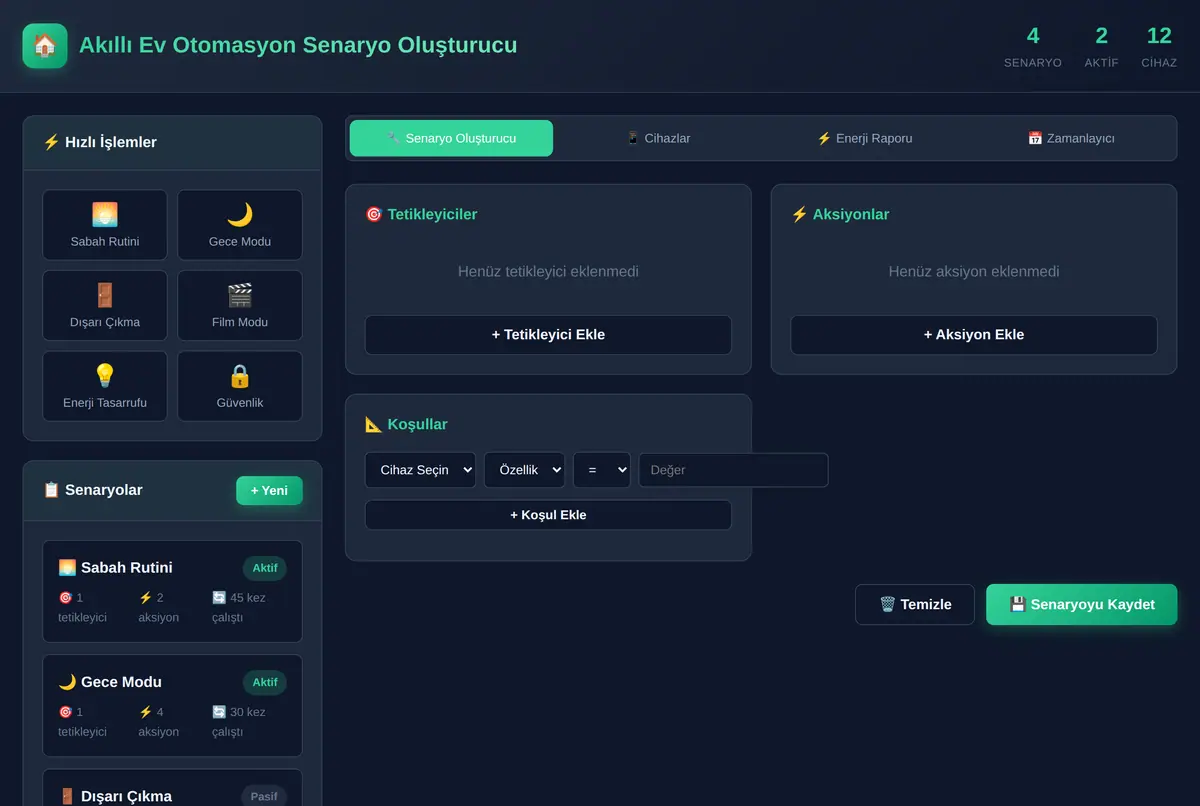
Task: Open the Cihaz Seçin dropdown
Action: 420,470
